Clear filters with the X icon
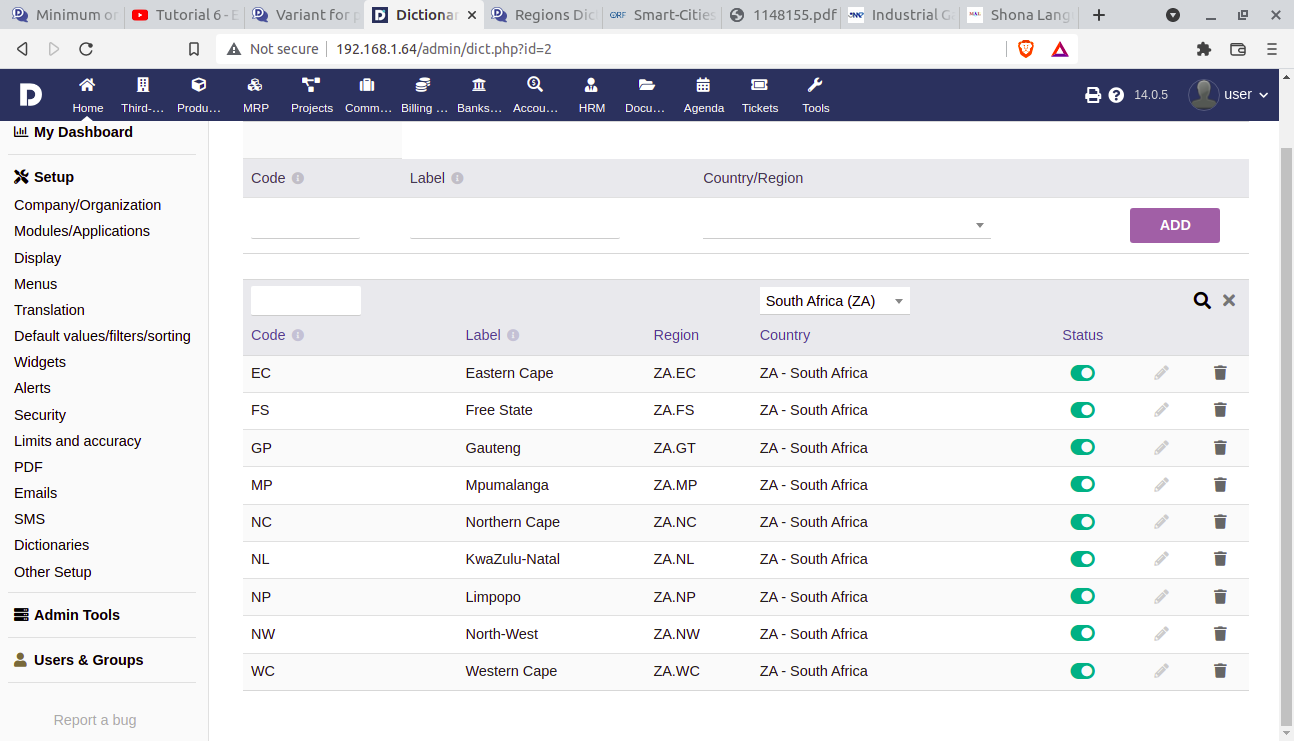The image size is (1294, 741). click(1229, 300)
